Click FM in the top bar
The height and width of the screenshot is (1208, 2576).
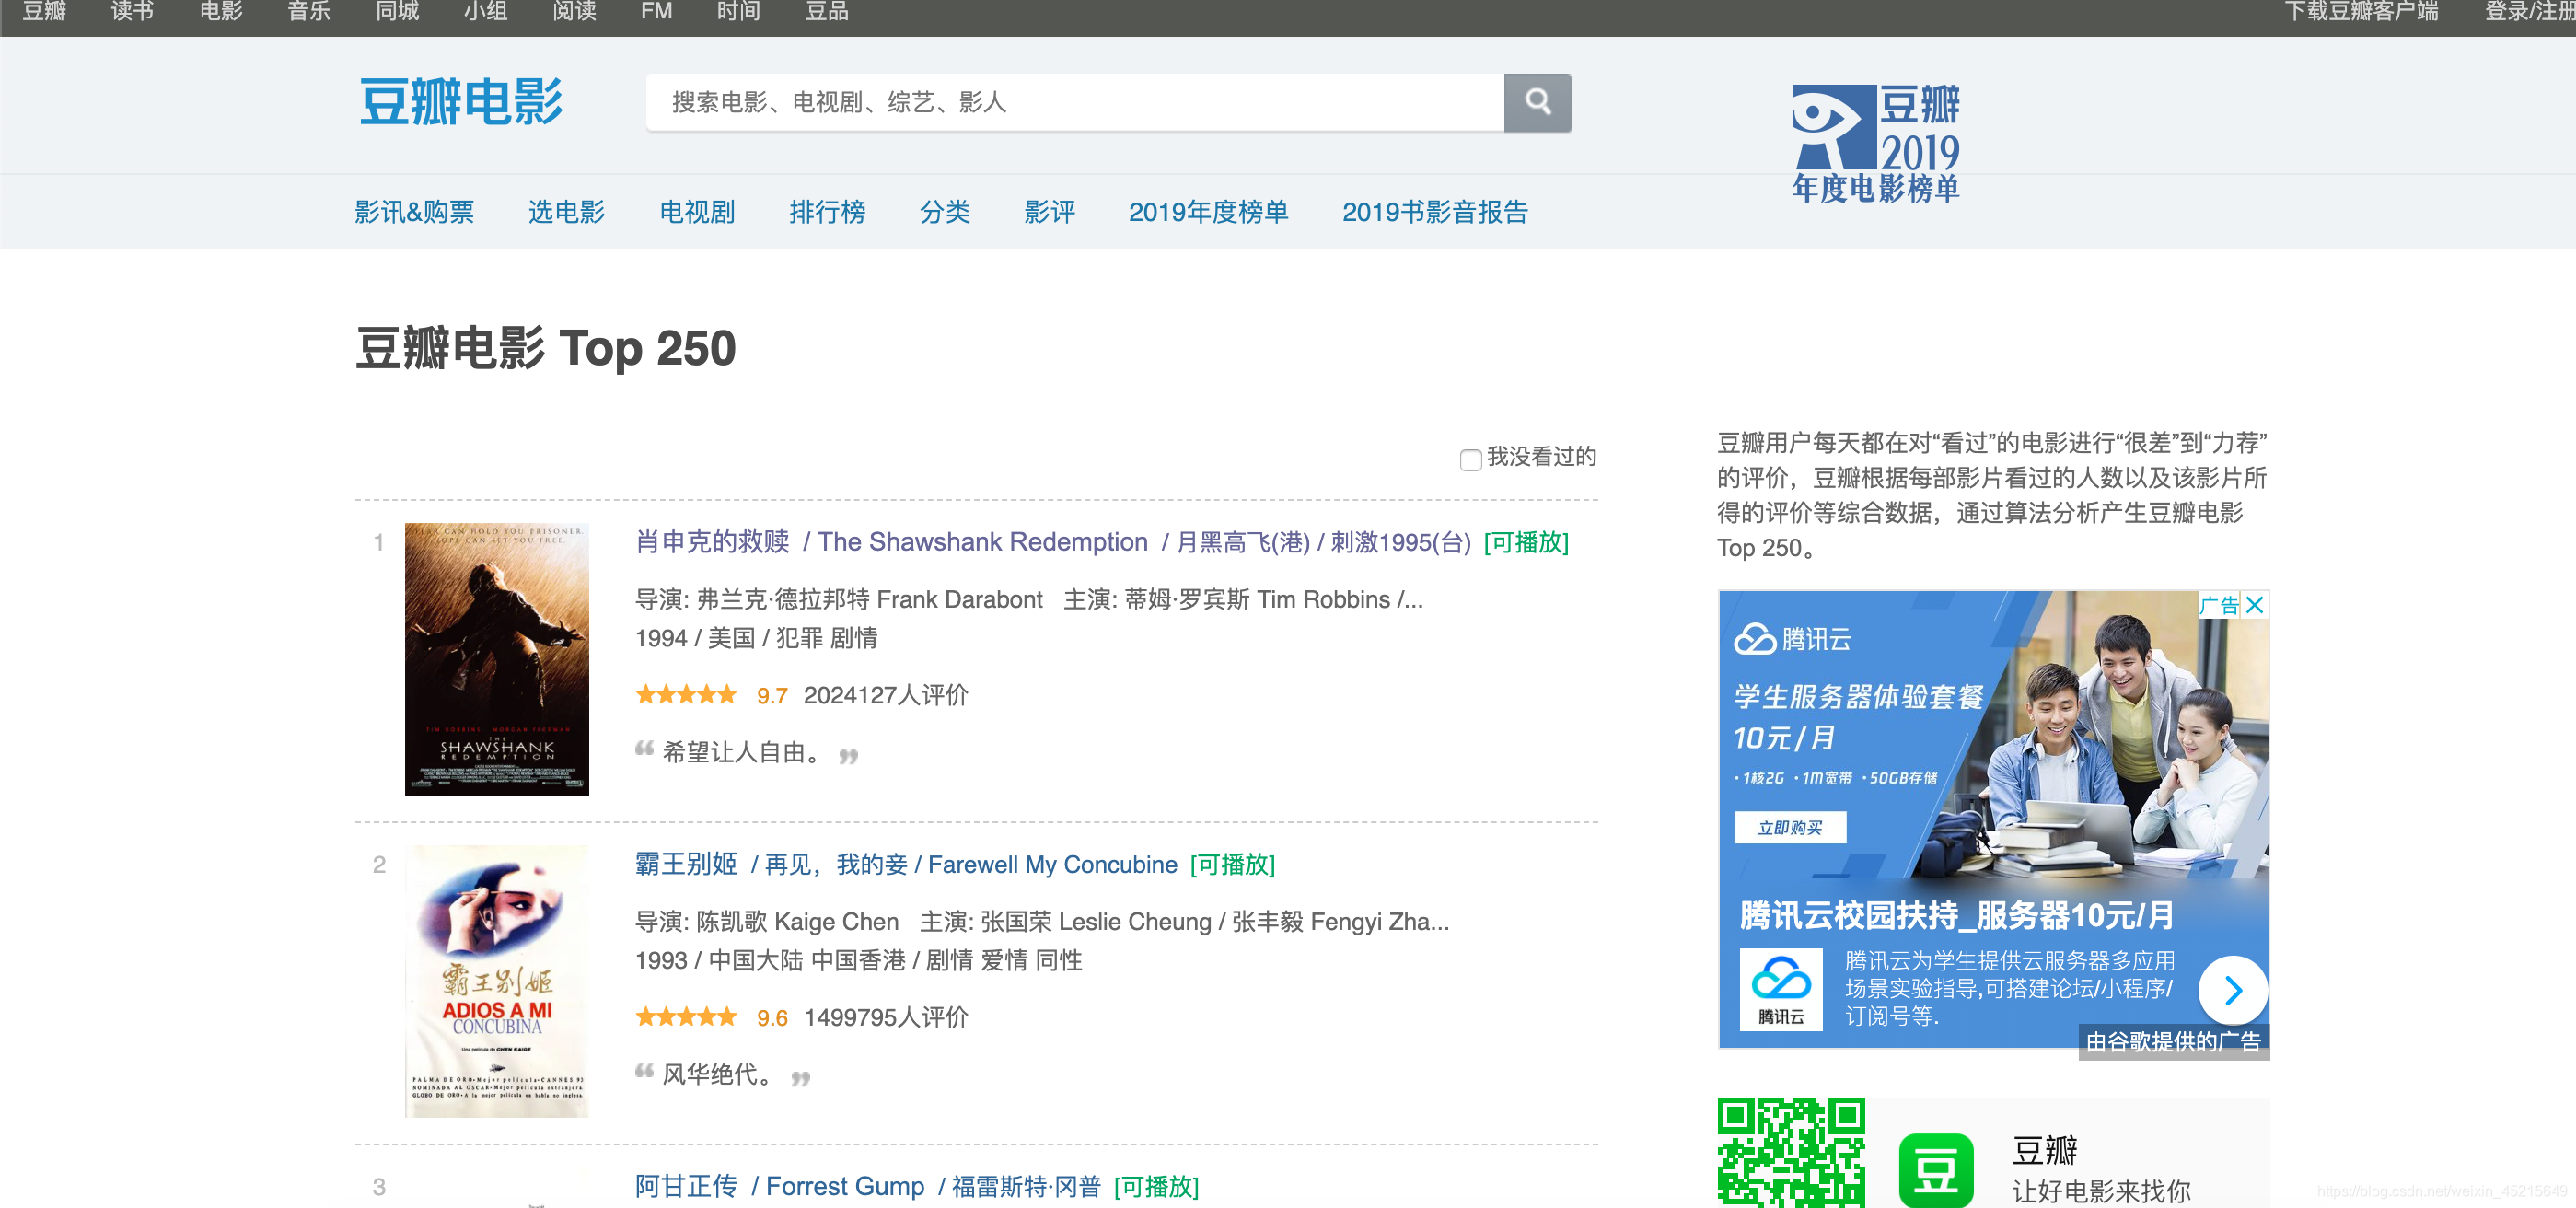(657, 12)
